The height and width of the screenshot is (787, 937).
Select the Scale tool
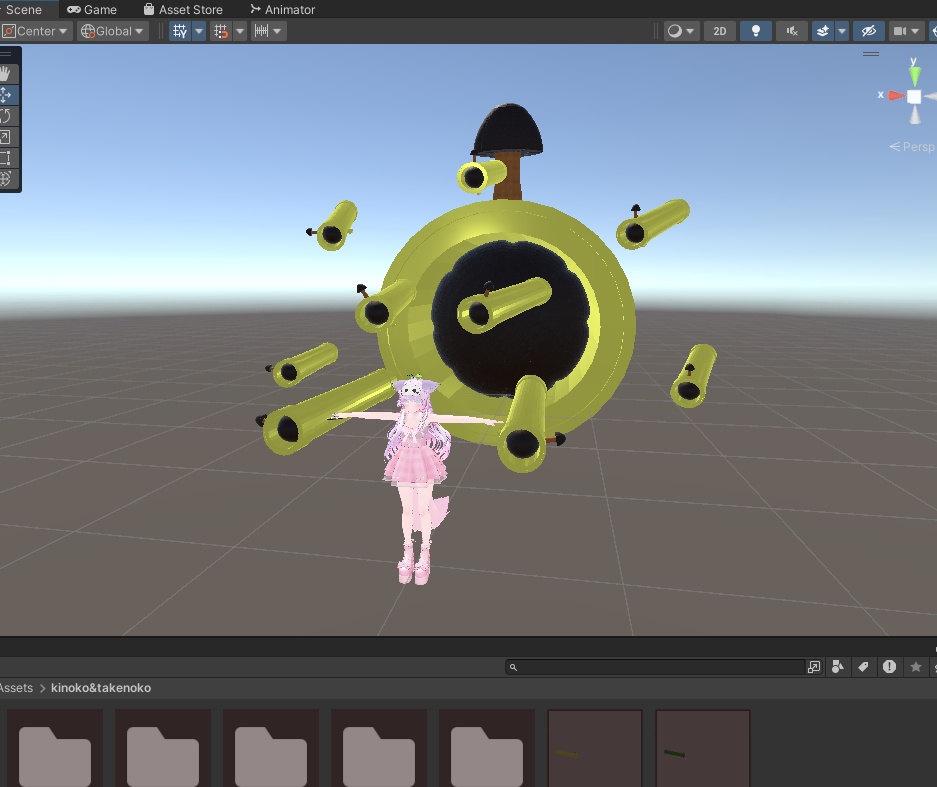pos(10,137)
